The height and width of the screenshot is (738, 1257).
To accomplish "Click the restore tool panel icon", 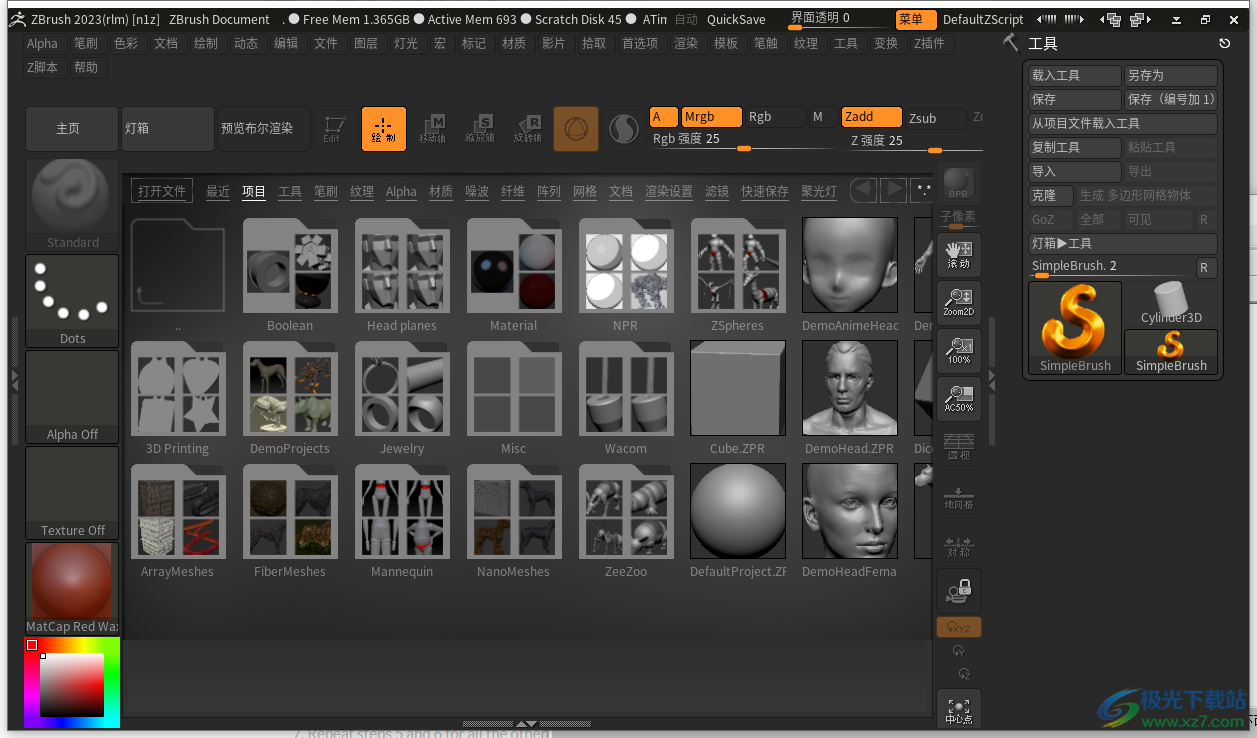I will (1225, 43).
